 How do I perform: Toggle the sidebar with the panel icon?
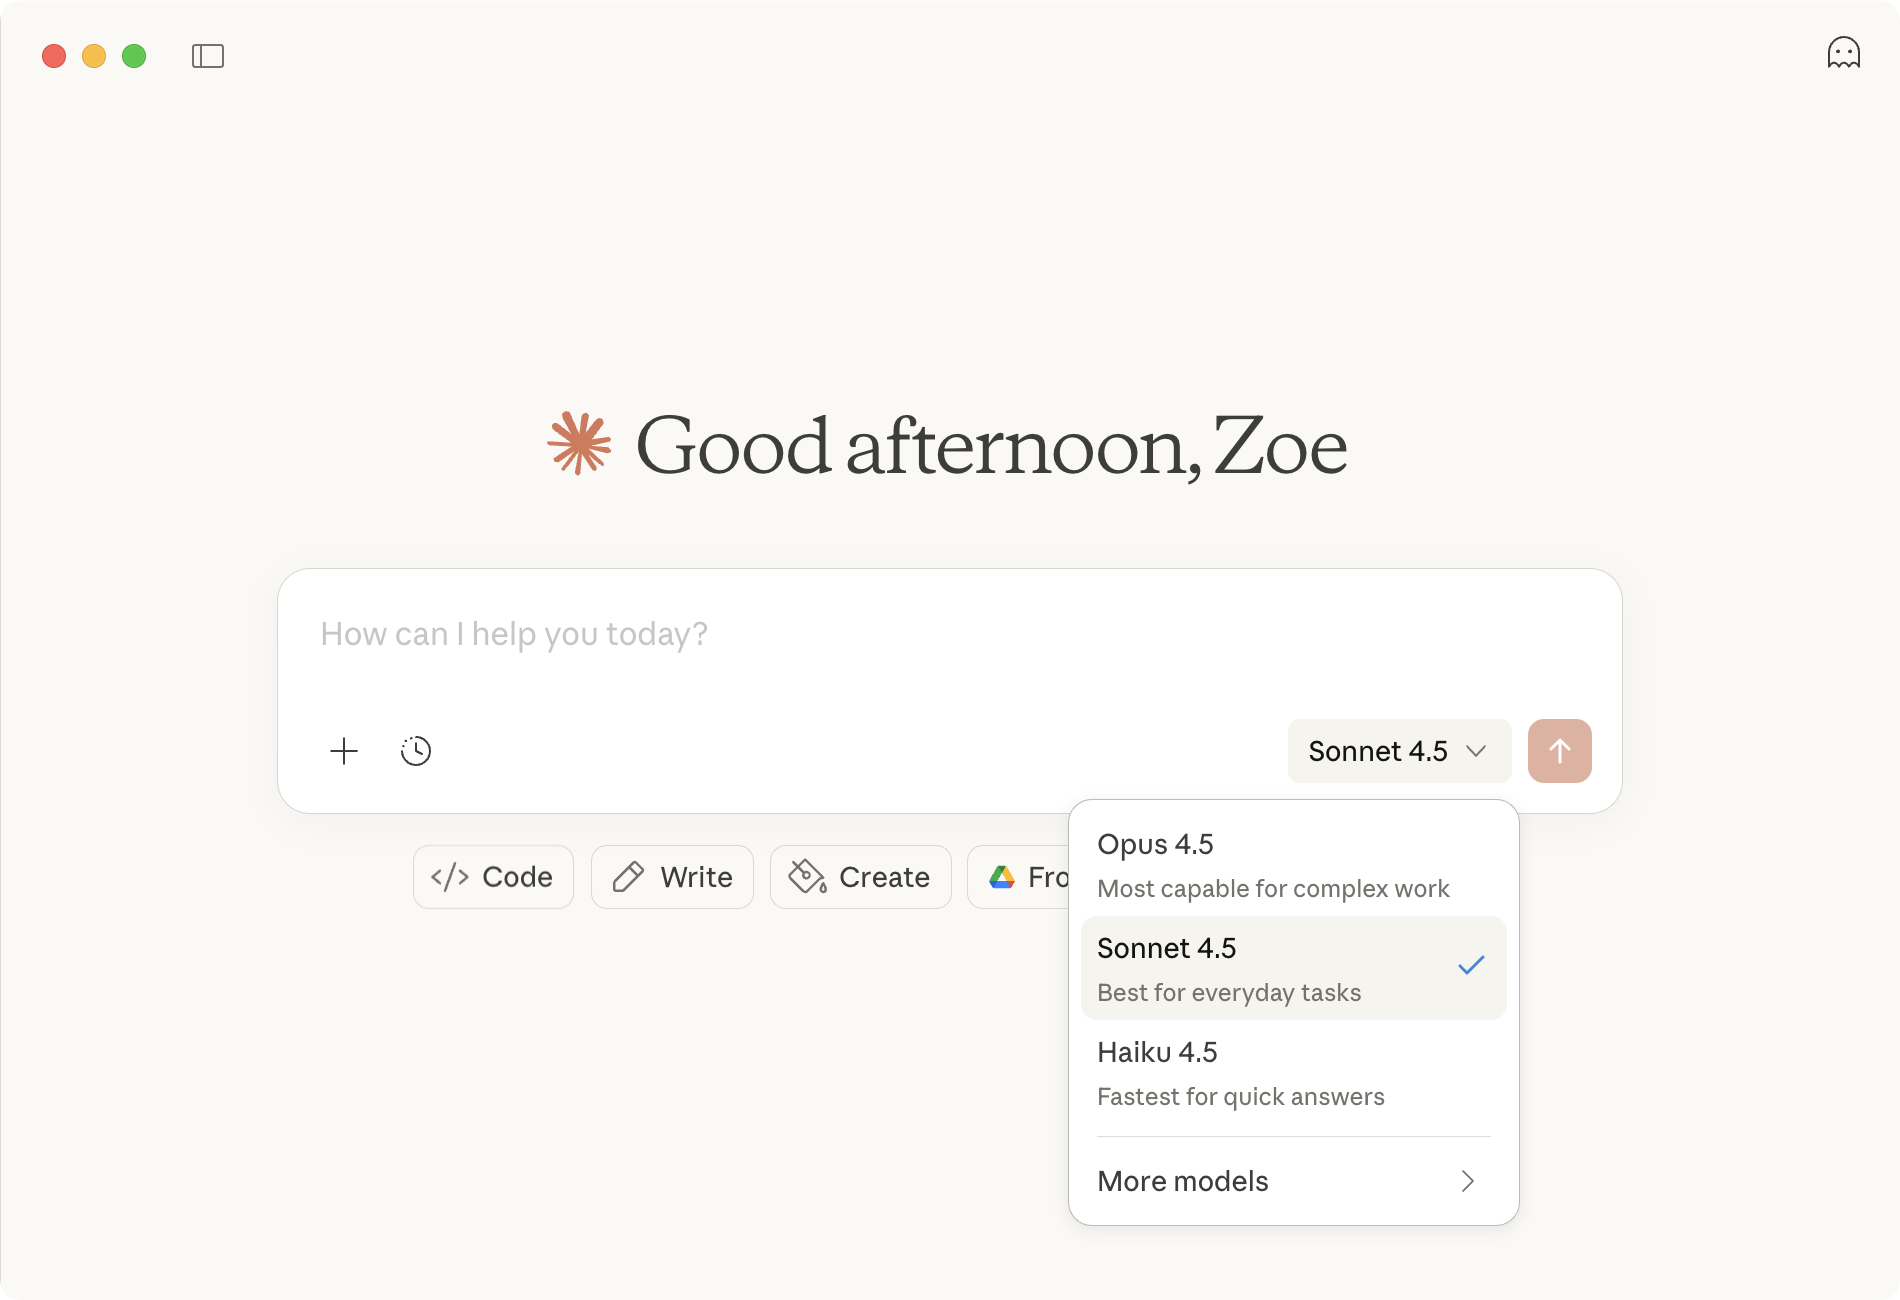click(208, 56)
